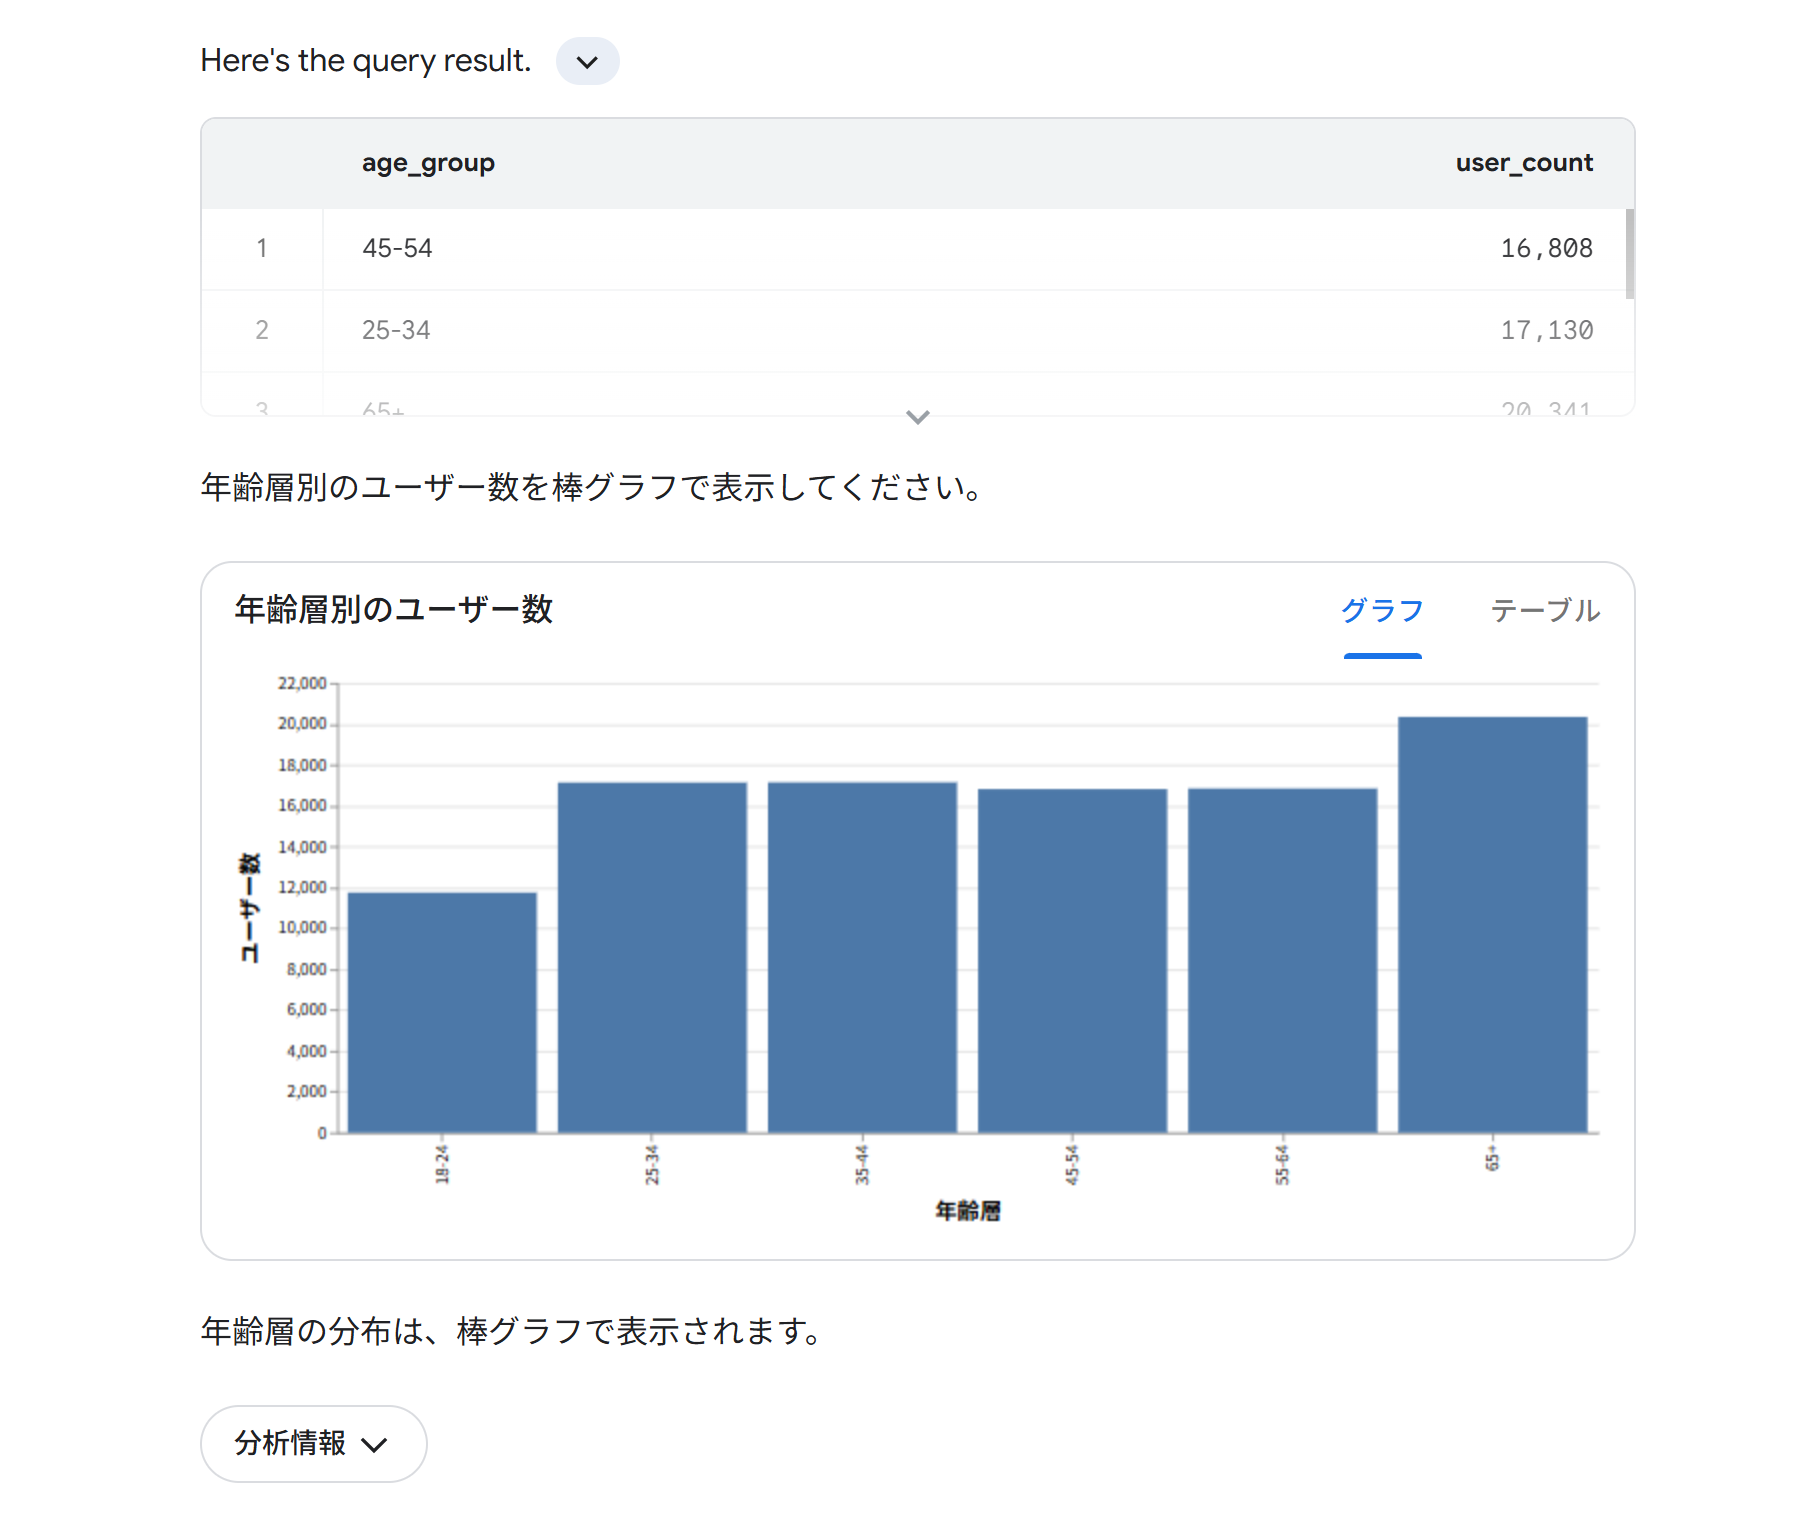Click the prompt 年齢層別のユーザー数を棒グラフで表示してください。
This screenshot has height=1522, width=1800.
[x=593, y=487]
